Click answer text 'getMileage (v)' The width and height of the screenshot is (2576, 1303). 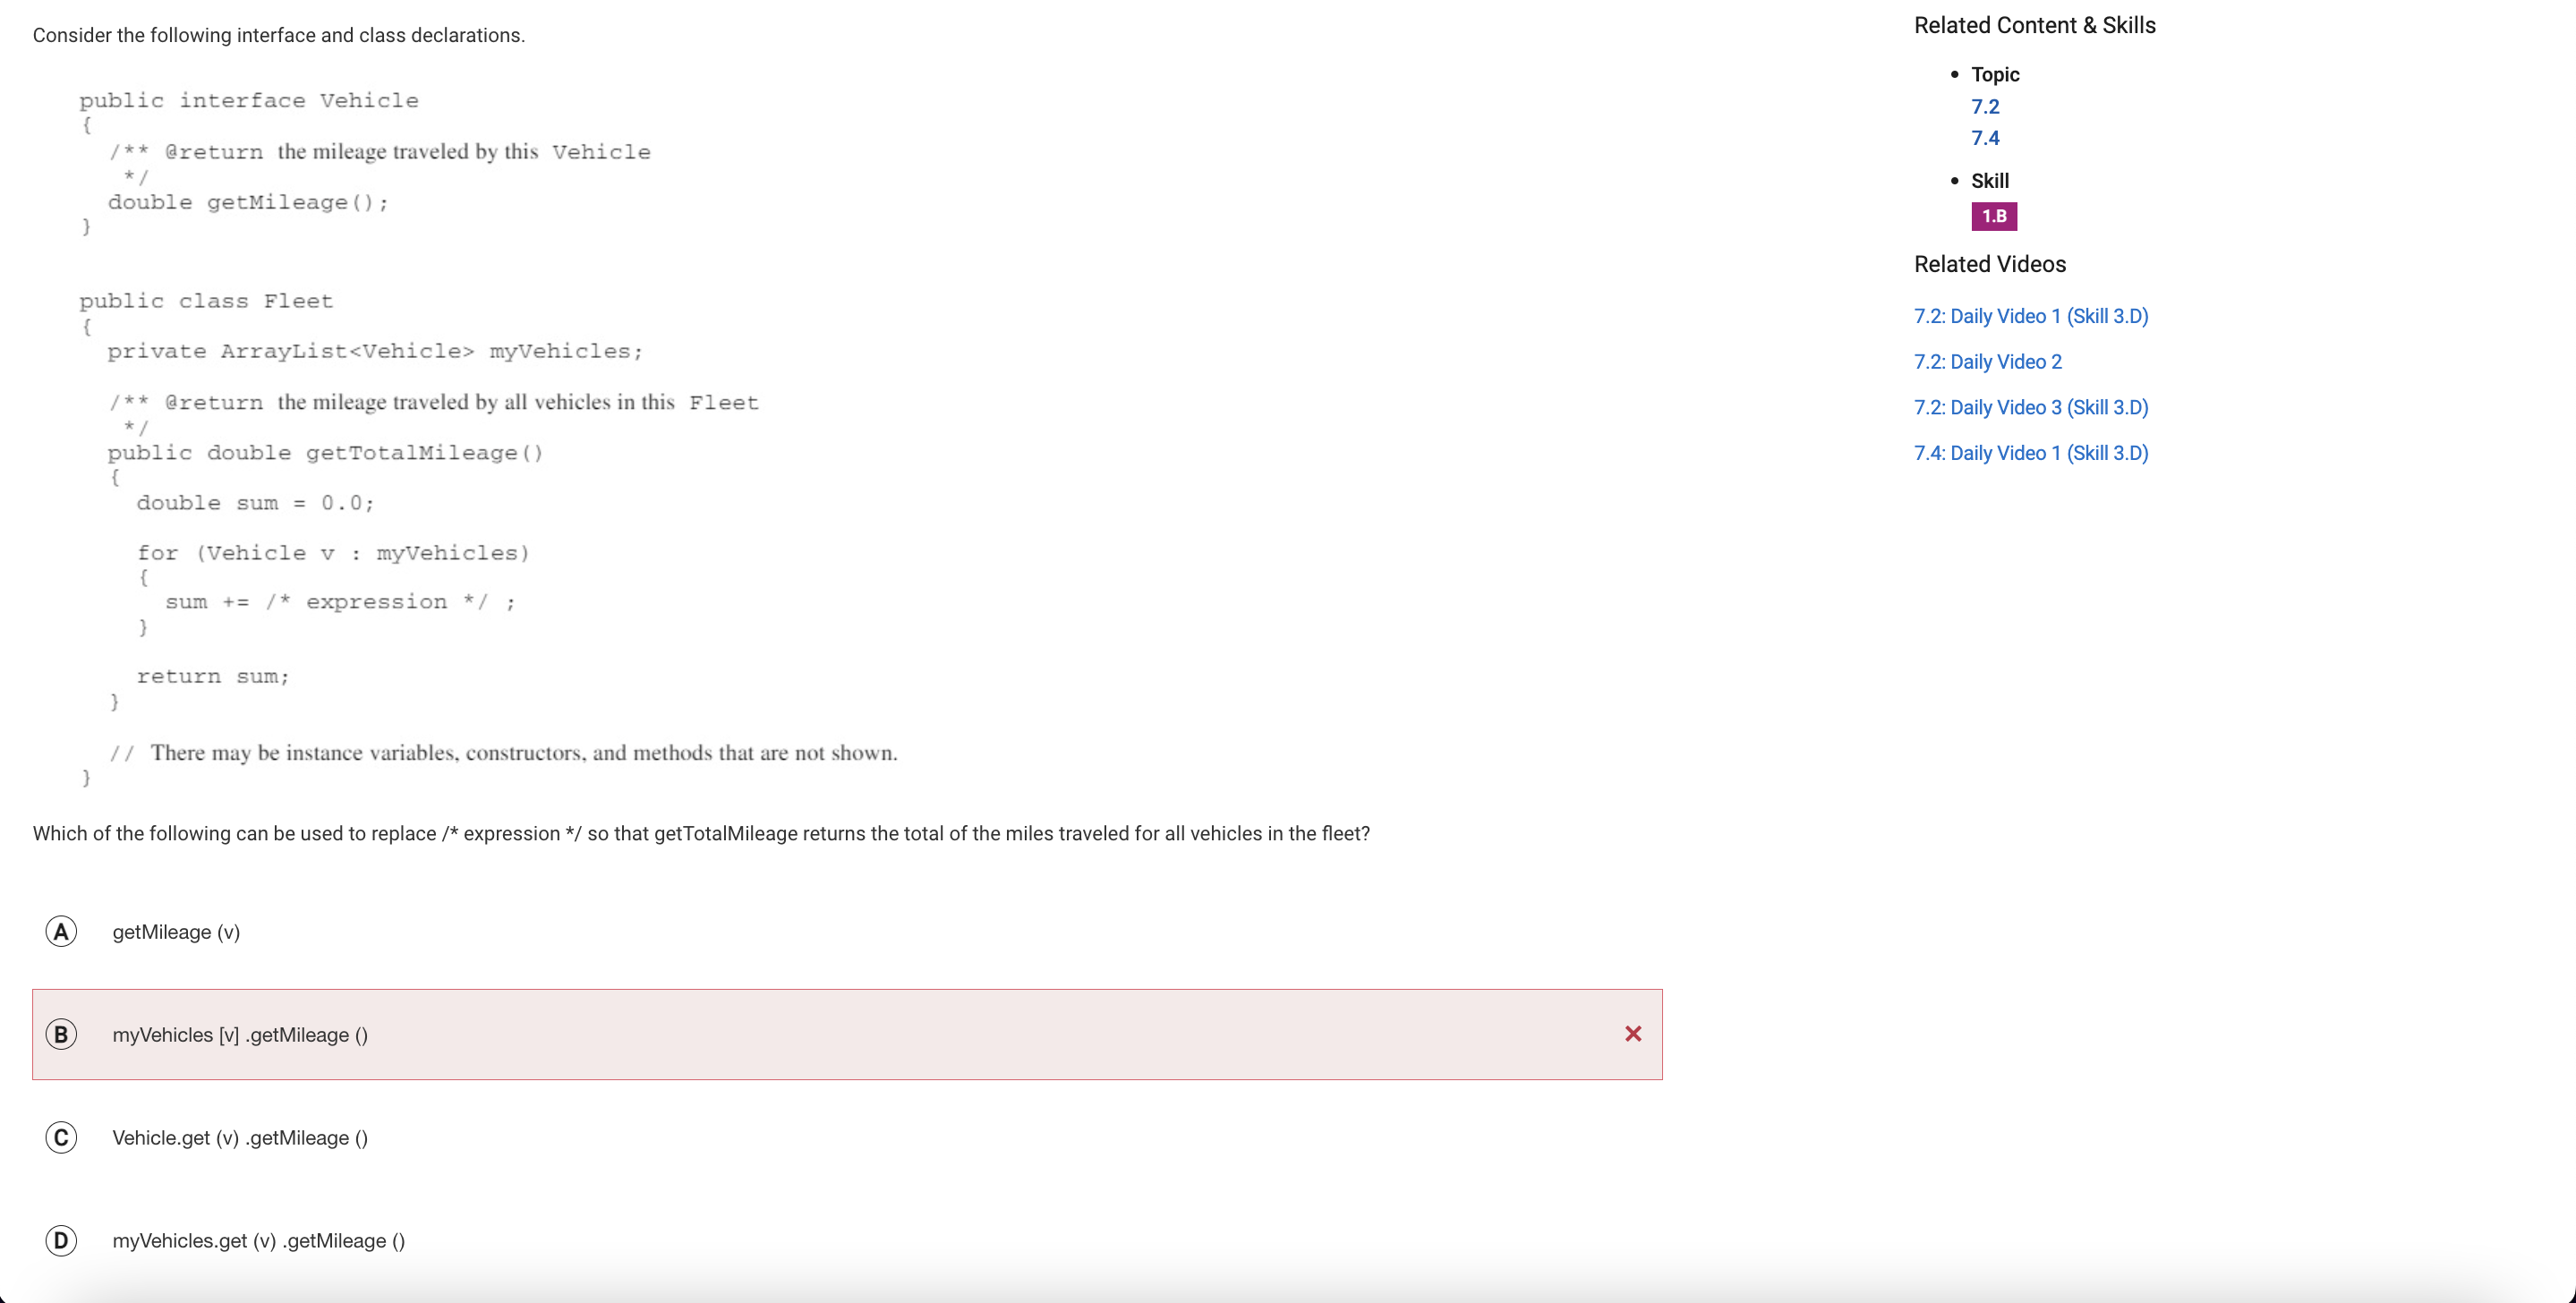tap(176, 932)
